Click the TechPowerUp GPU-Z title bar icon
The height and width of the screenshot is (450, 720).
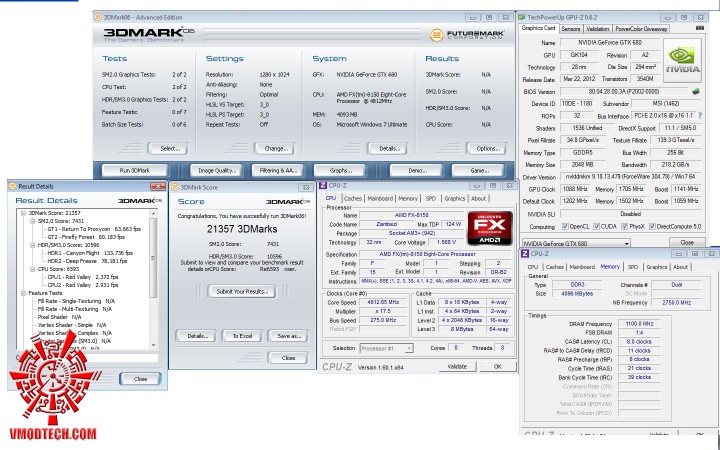522,17
